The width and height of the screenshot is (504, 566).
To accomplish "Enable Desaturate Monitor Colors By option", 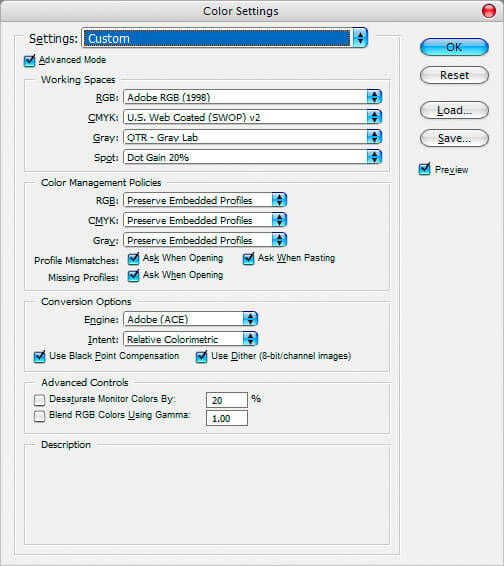I will coord(39,400).
